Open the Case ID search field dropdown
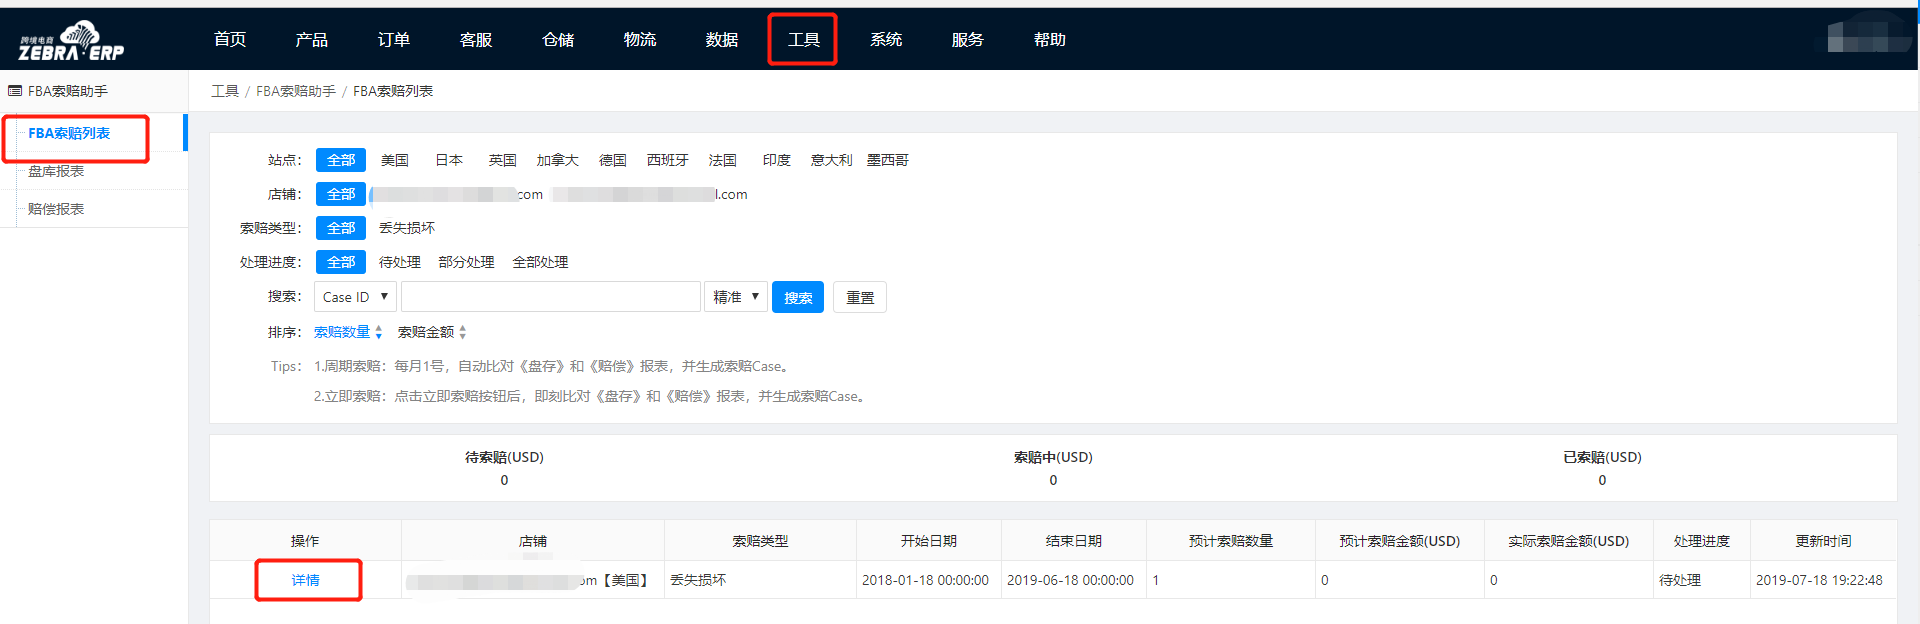Image resolution: width=1920 pixels, height=624 pixels. click(355, 297)
